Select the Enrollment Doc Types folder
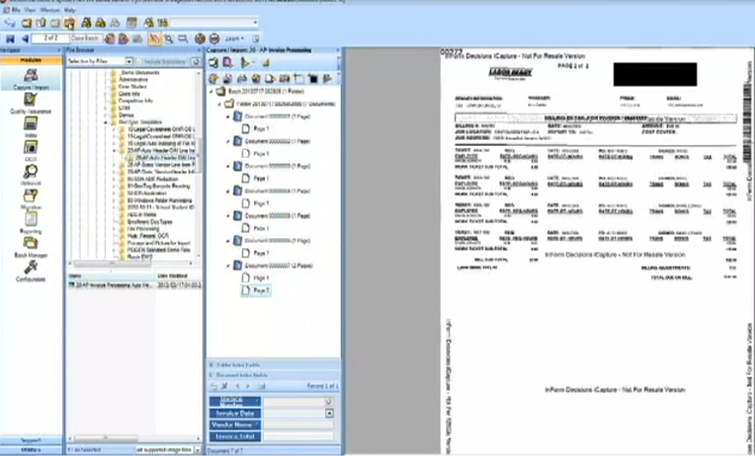Viewport: 755px width, 456px height. click(x=150, y=222)
